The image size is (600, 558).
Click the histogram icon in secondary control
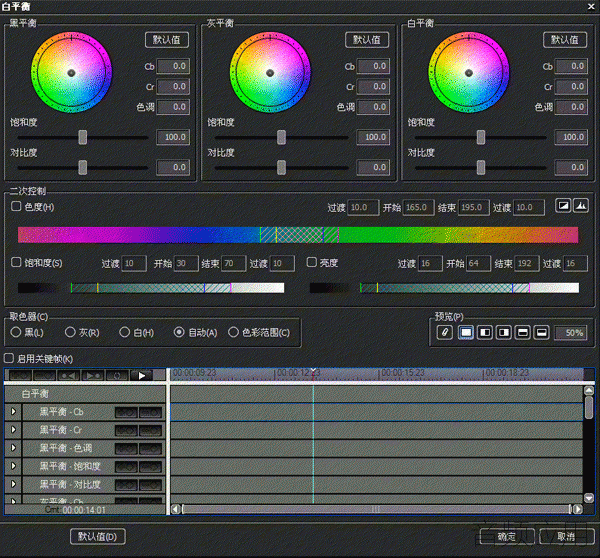[581, 206]
